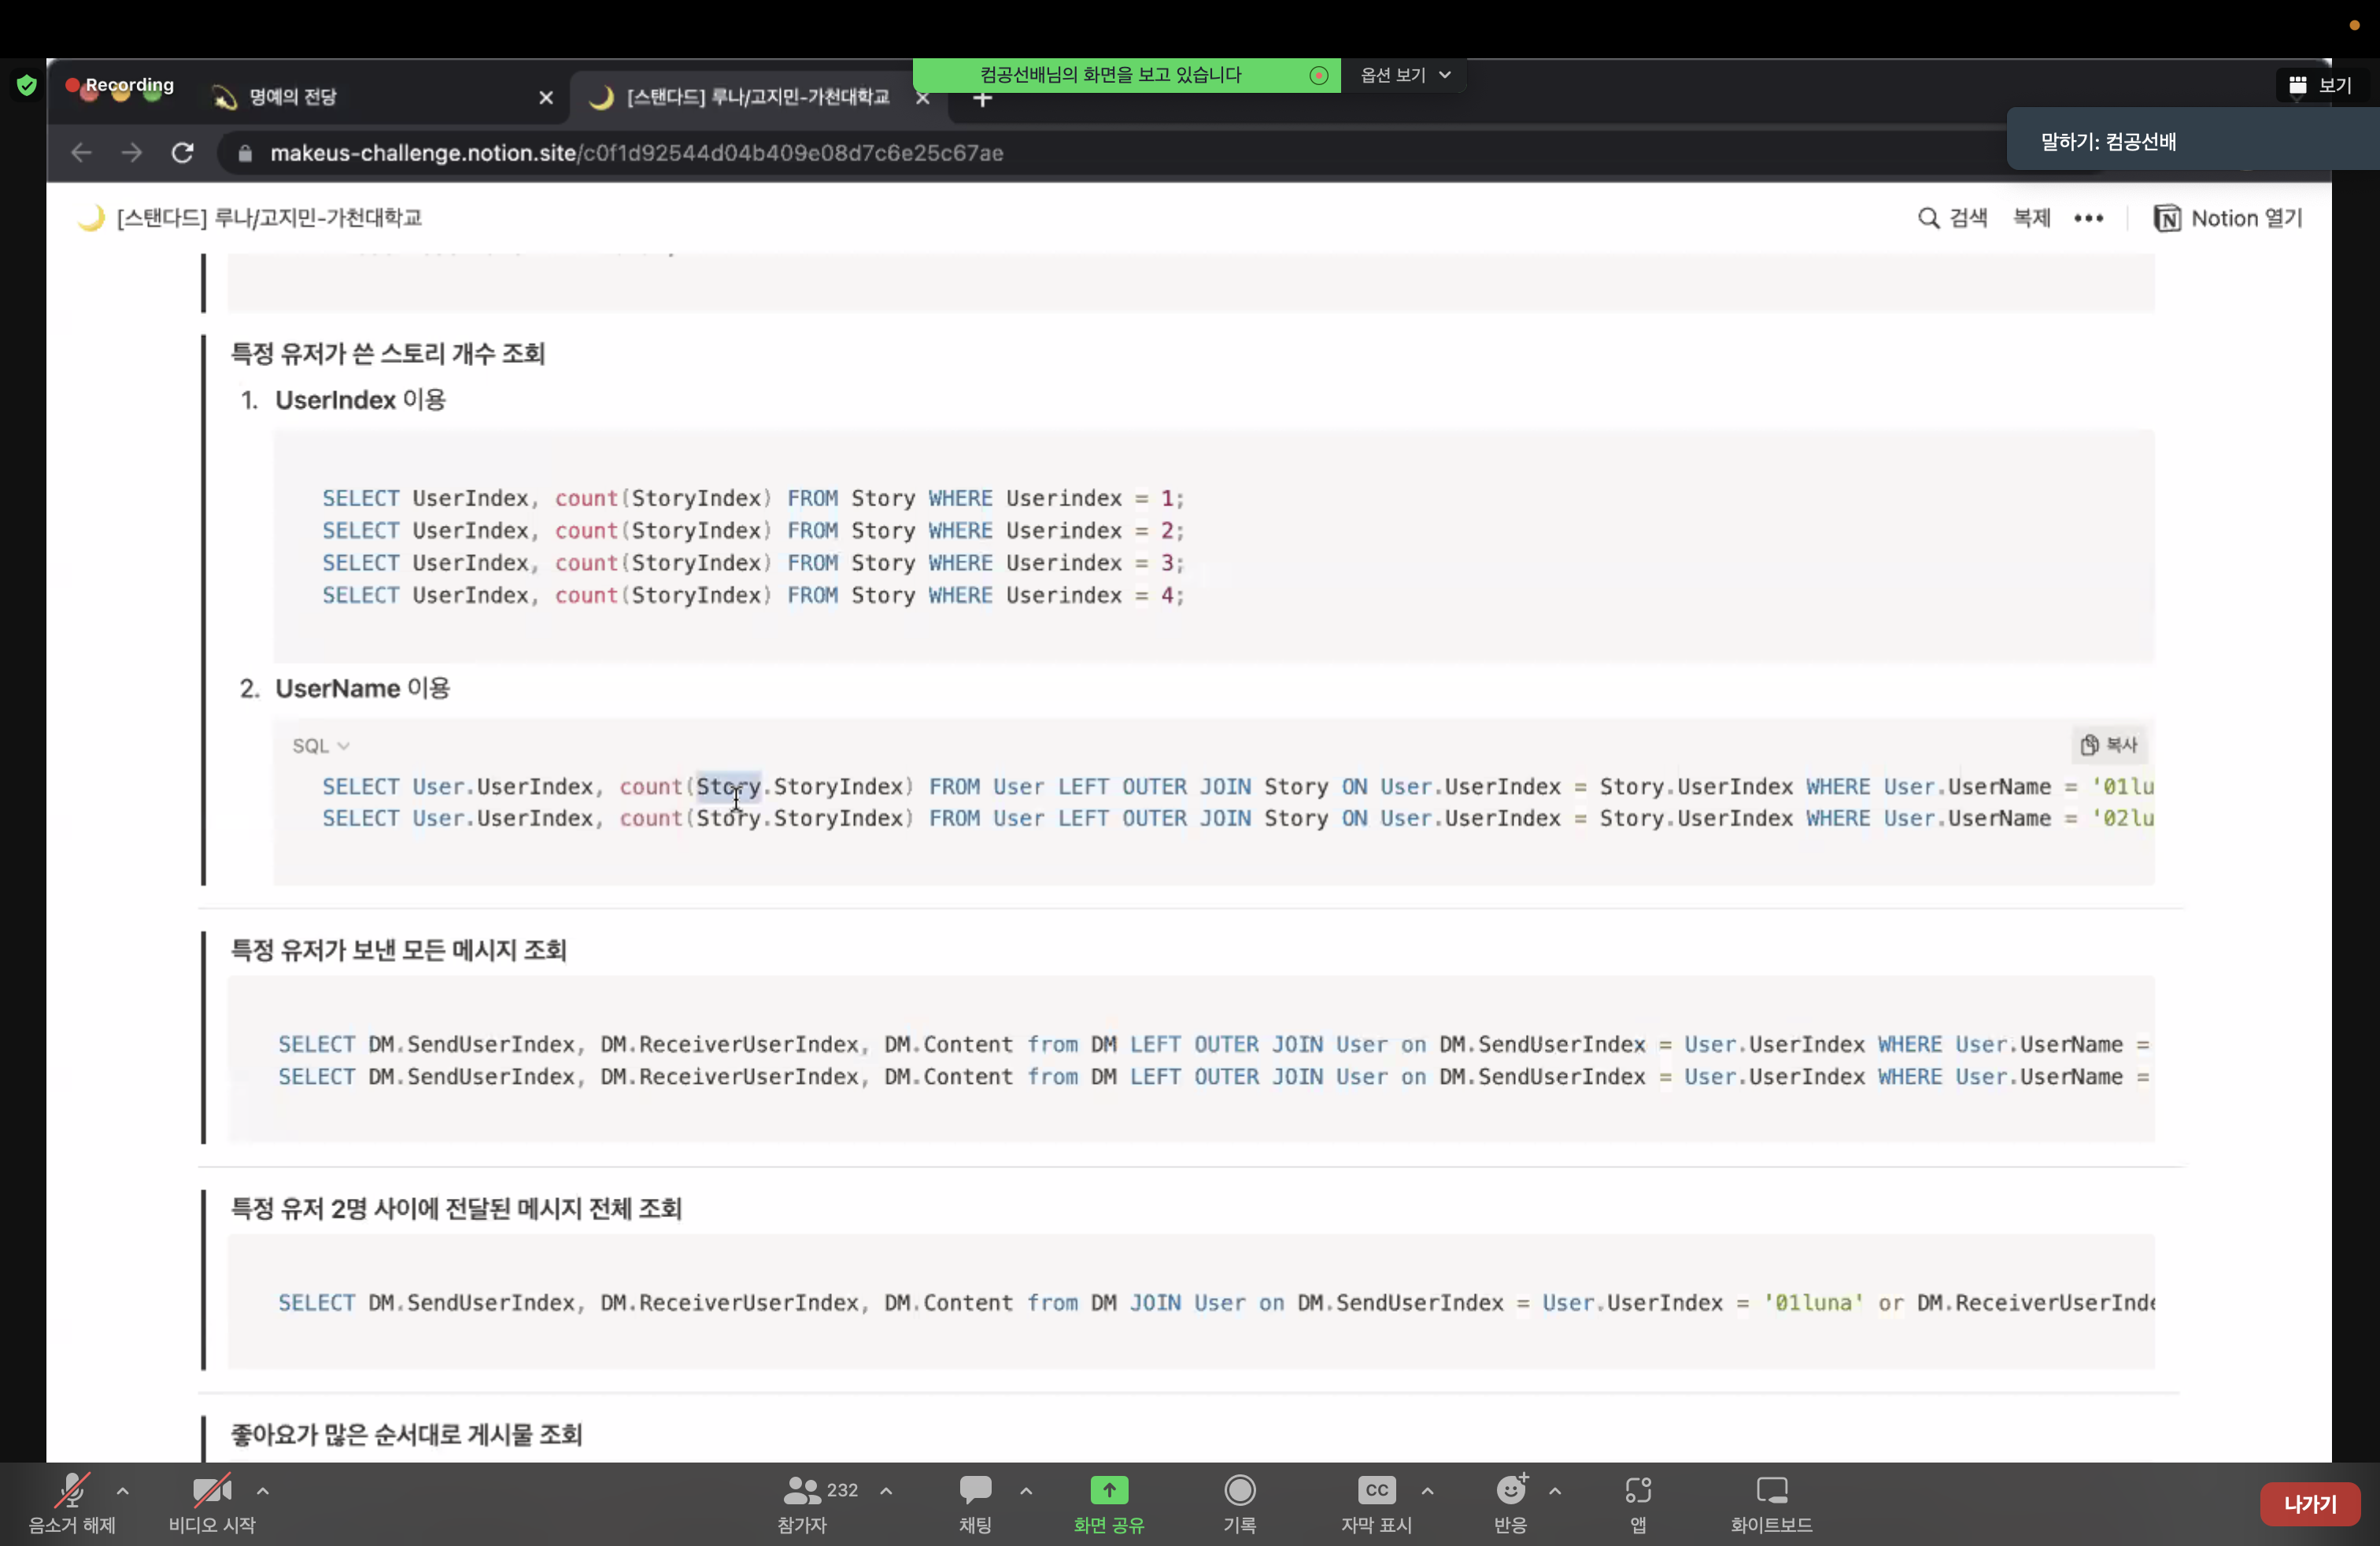The width and height of the screenshot is (2380, 1546).
Task: Click heading 특정 유저 2명 사이에 전달된 메시지
Action: pyautogui.click(x=456, y=1208)
